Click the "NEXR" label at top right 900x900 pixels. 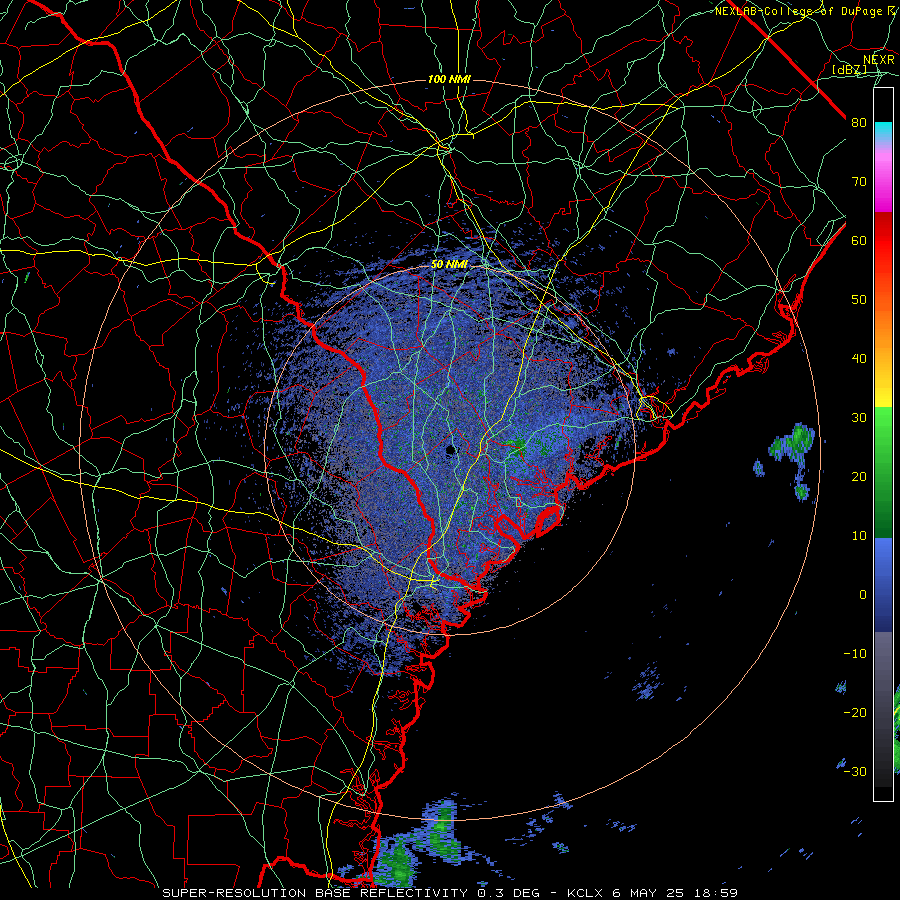click(878, 59)
